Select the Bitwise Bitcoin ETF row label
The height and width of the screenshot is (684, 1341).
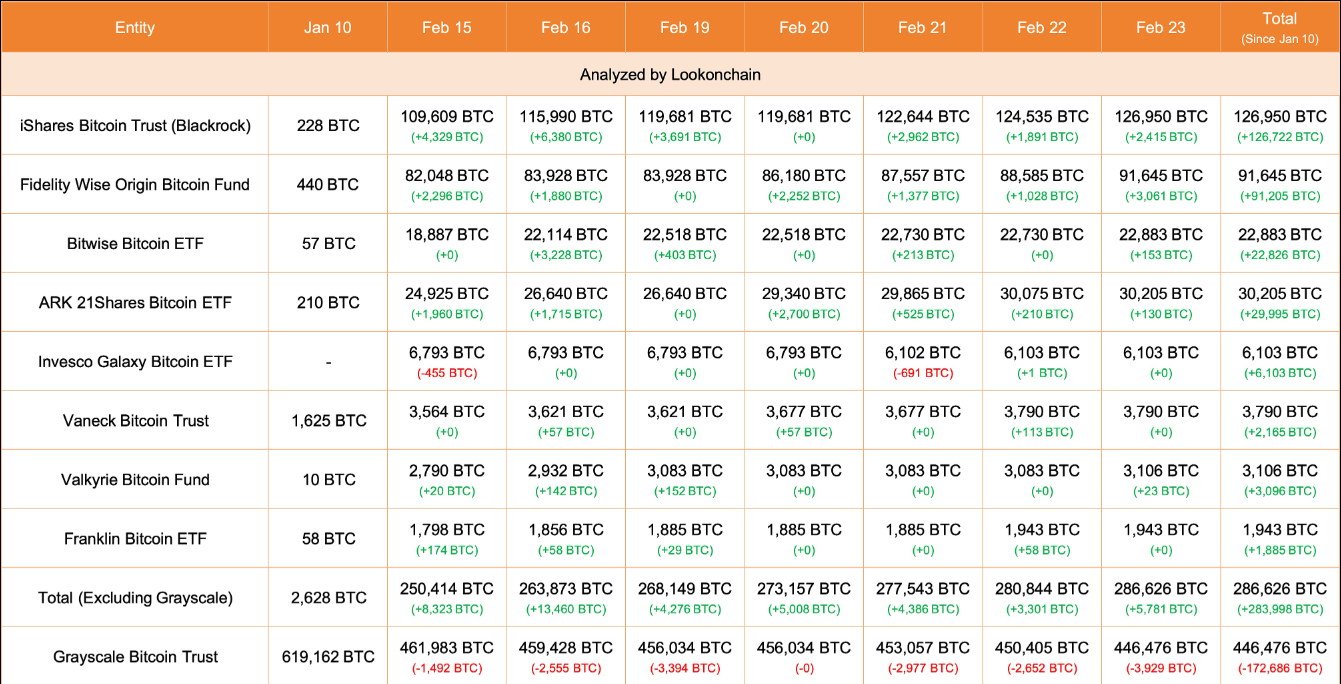click(x=135, y=244)
